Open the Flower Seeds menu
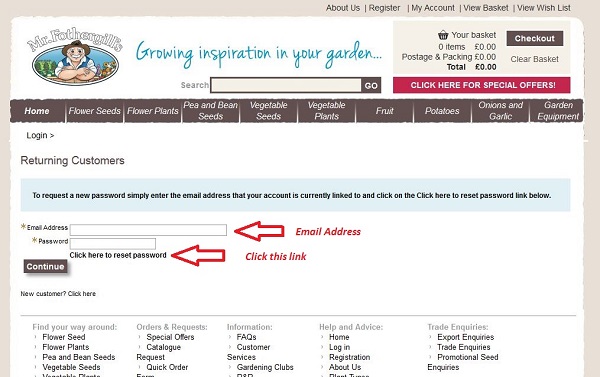The image size is (600, 377). click(x=95, y=111)
